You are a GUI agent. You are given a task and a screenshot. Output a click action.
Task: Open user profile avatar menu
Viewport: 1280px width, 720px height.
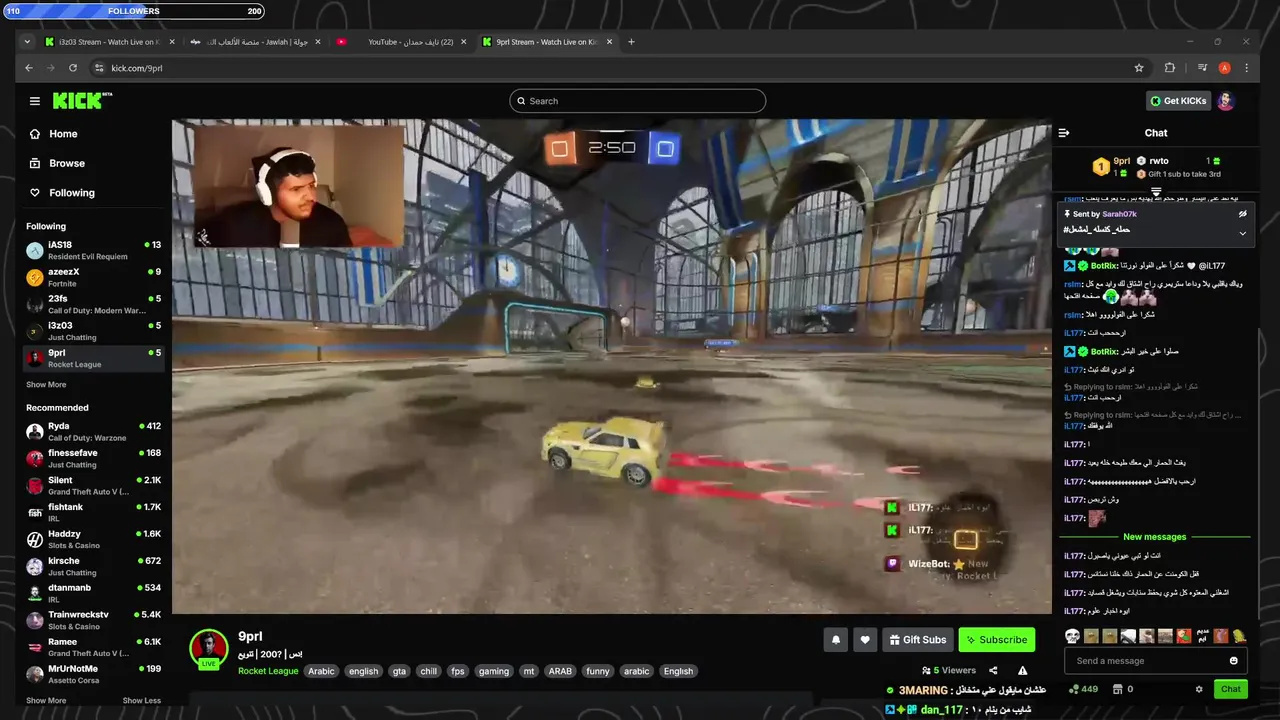click(x=1226, y=101)
